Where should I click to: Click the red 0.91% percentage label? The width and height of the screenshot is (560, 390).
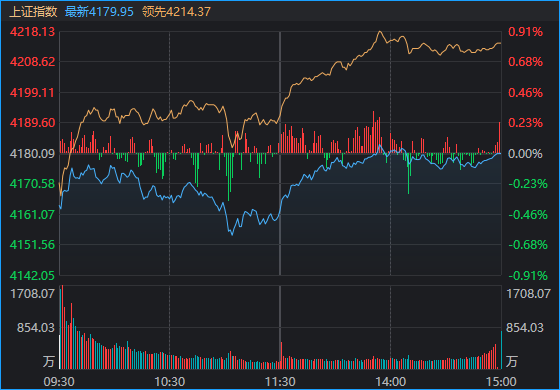pos(525,32)
